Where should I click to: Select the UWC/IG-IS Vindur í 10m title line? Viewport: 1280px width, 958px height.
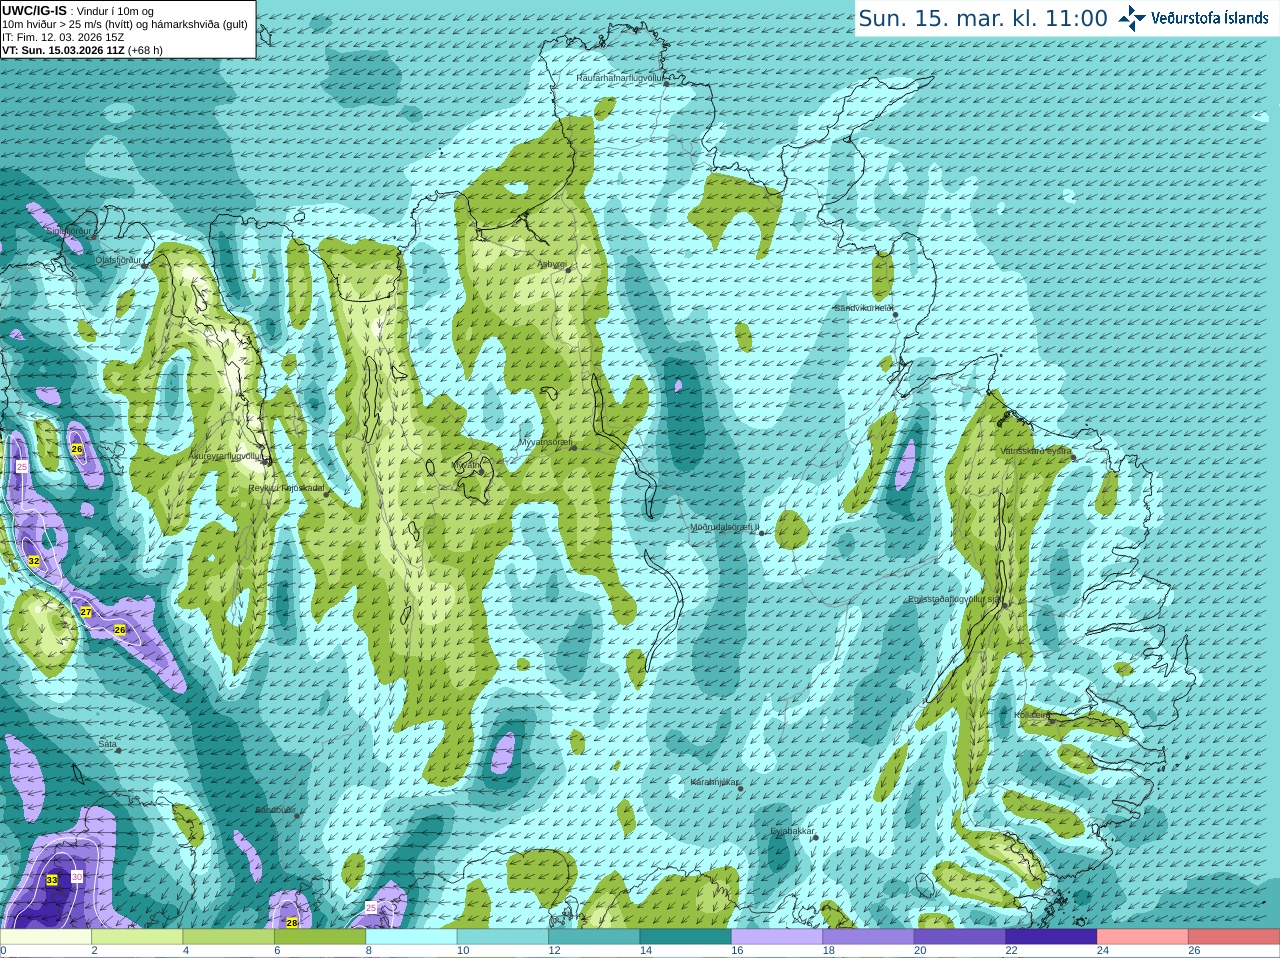(x=78, y=11)
